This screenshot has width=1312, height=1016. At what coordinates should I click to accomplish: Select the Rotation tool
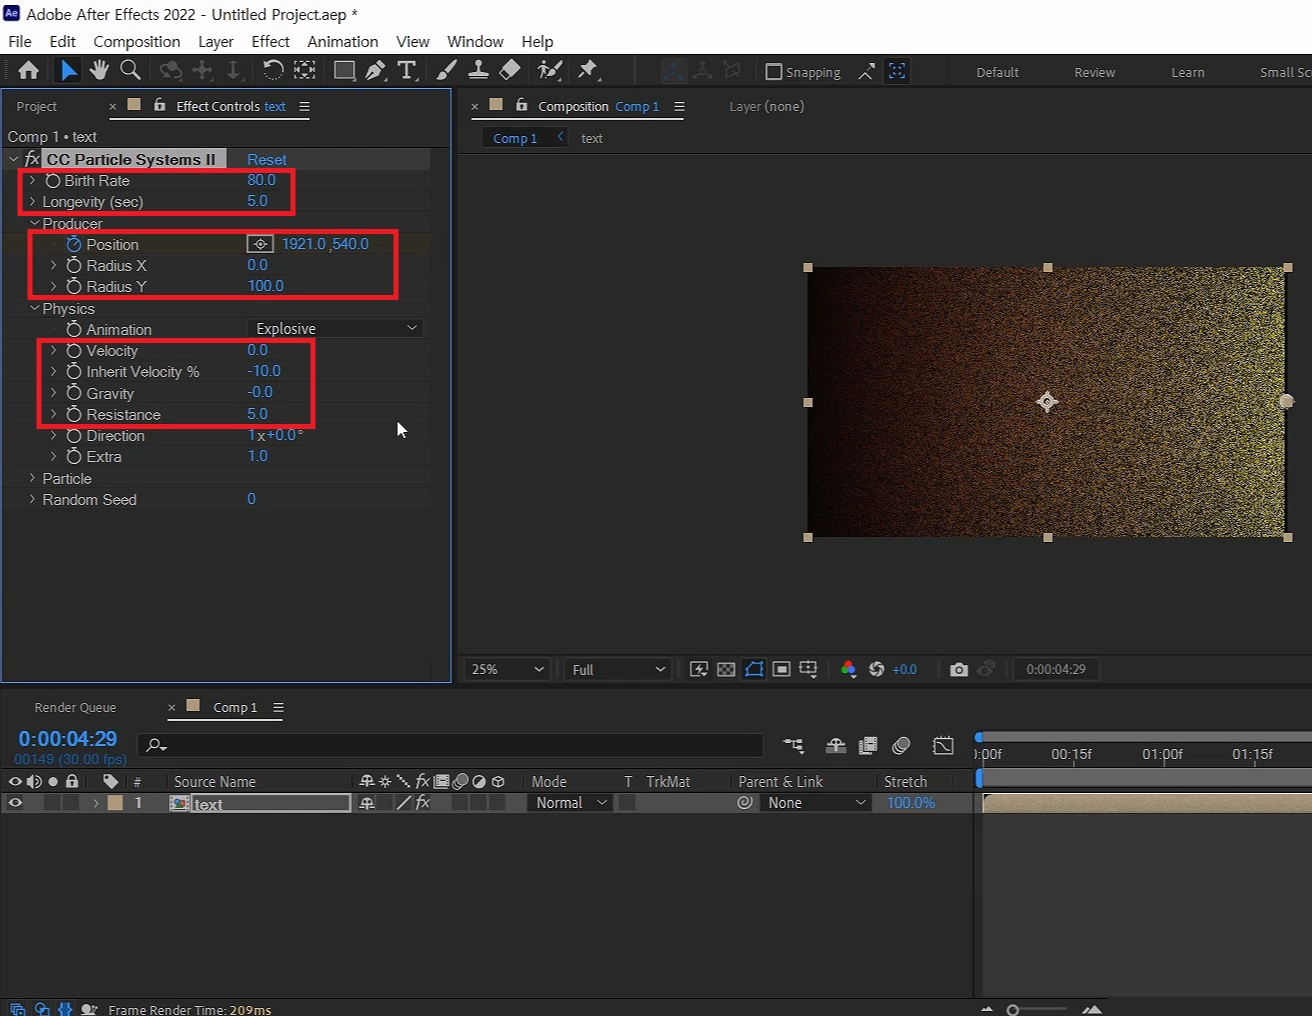click(273, 70)
